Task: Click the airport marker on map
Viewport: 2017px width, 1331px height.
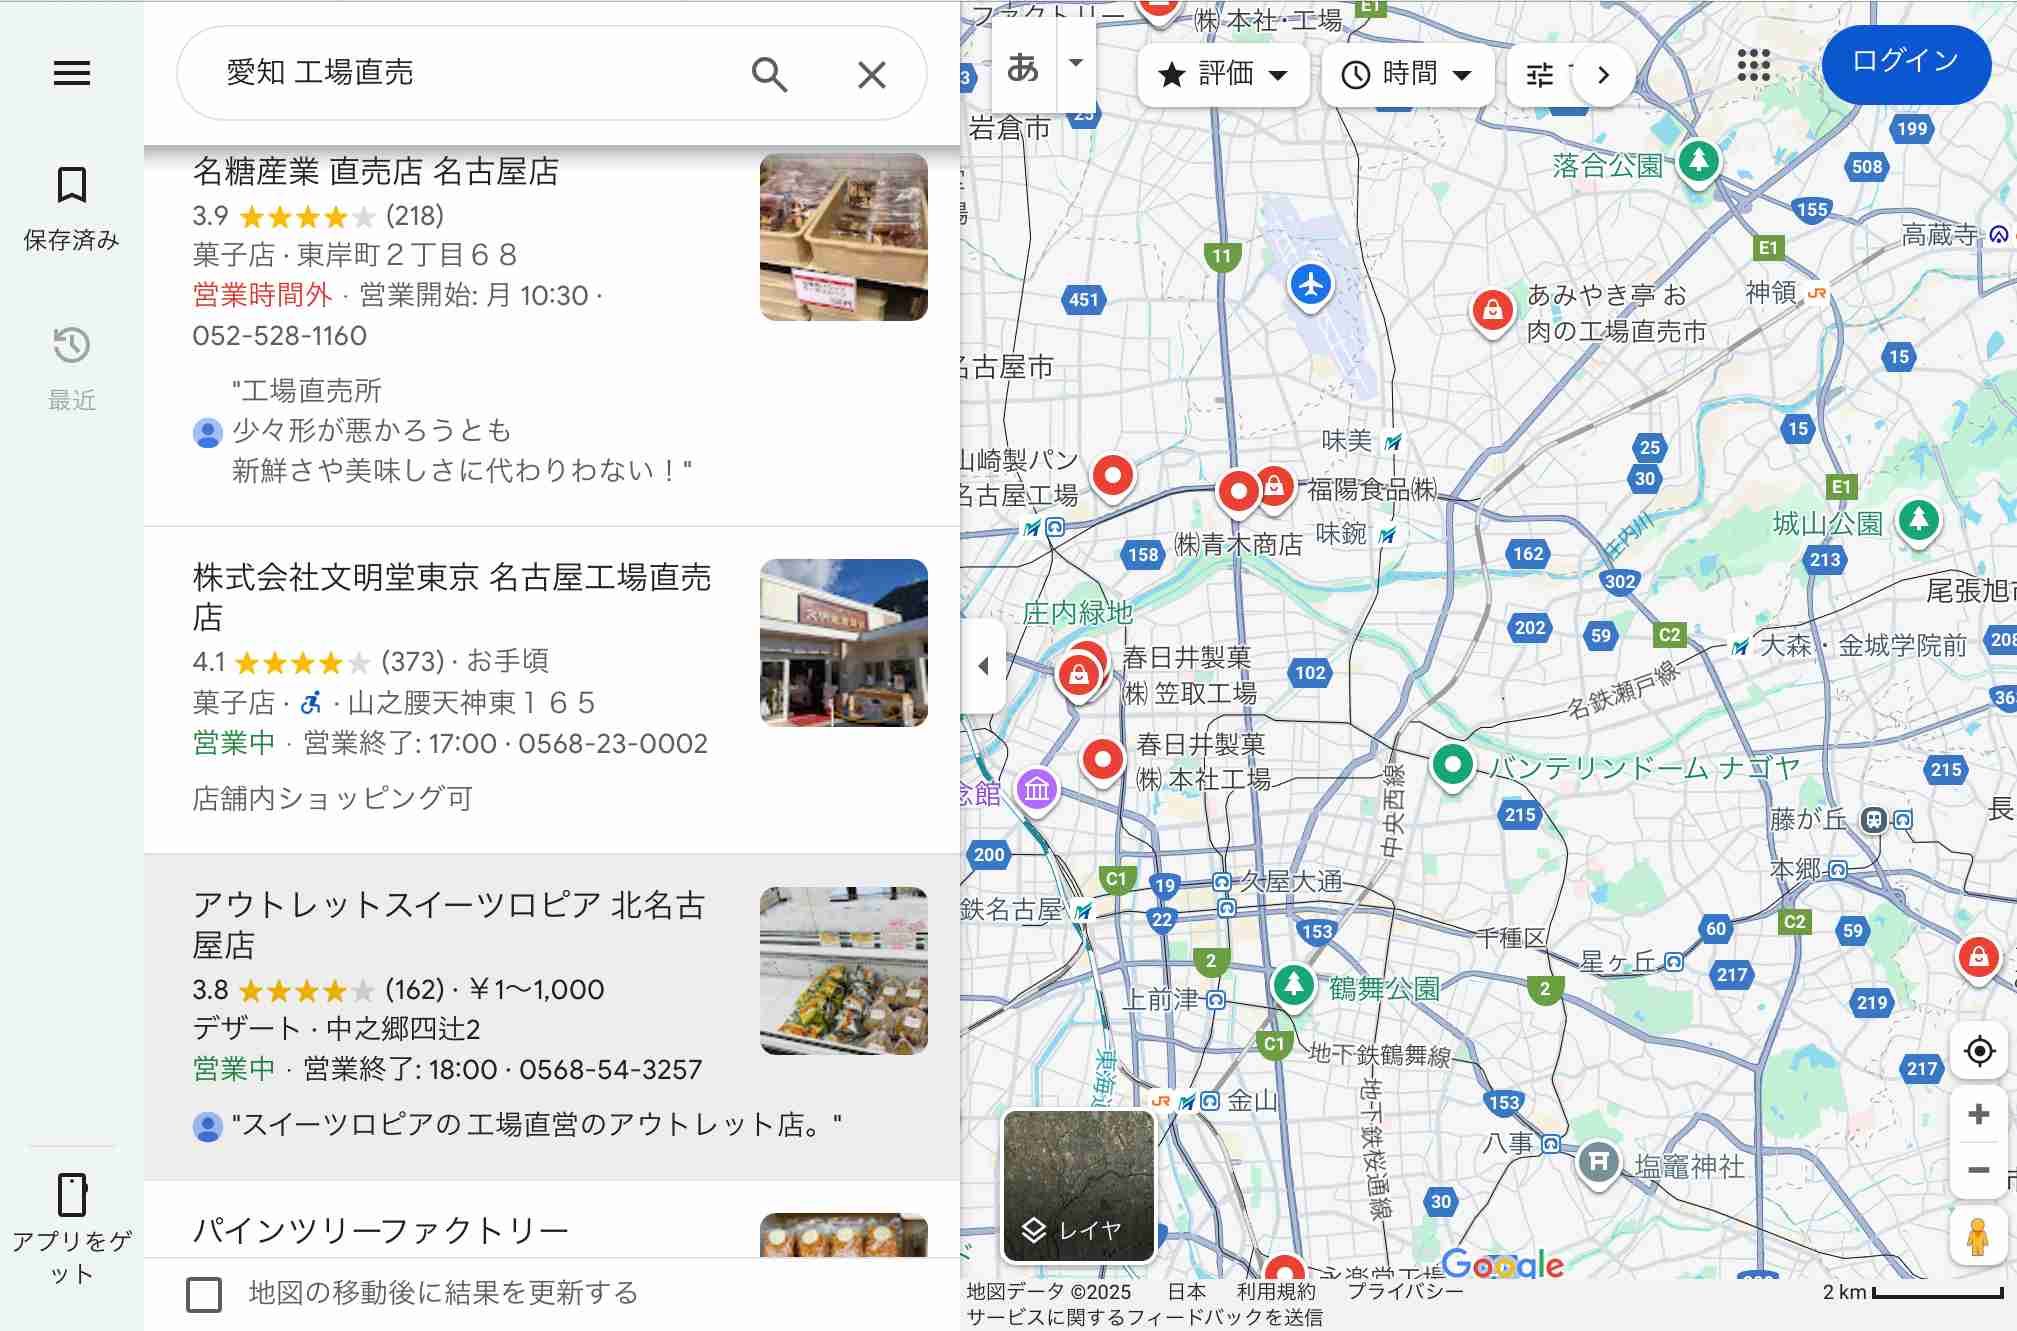Action: pyautogui.click(x=1310, y=284)
